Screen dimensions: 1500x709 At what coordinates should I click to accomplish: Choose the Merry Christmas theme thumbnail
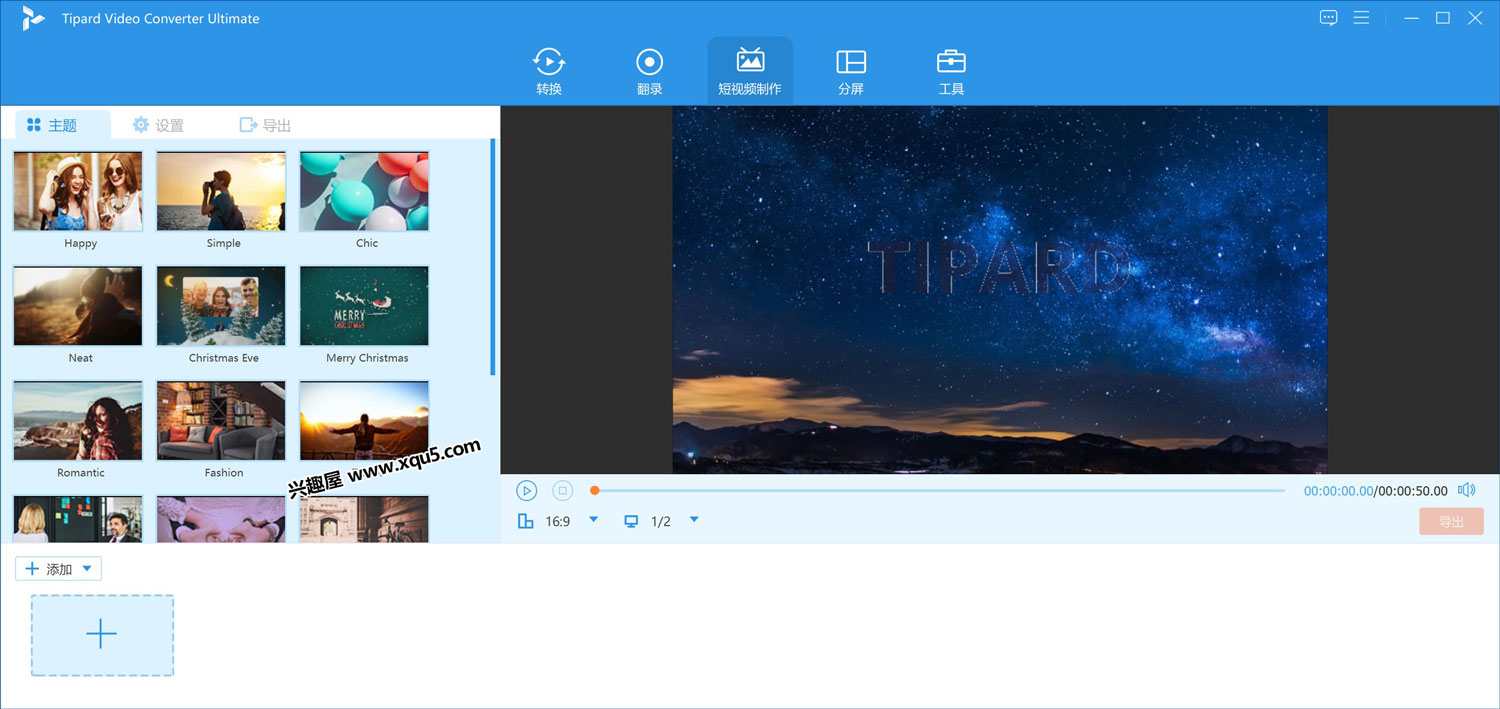coord(365,306)
